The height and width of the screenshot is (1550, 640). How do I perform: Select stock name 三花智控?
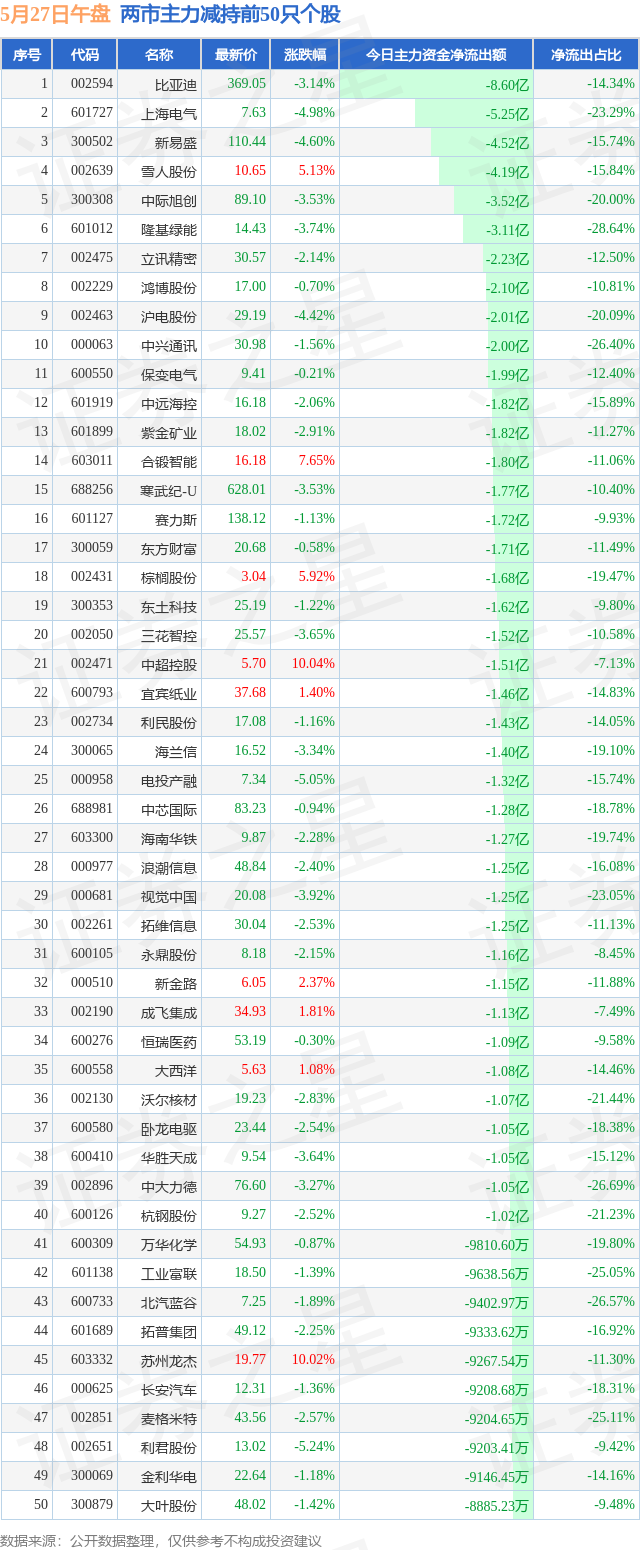[x=169, y=635]
